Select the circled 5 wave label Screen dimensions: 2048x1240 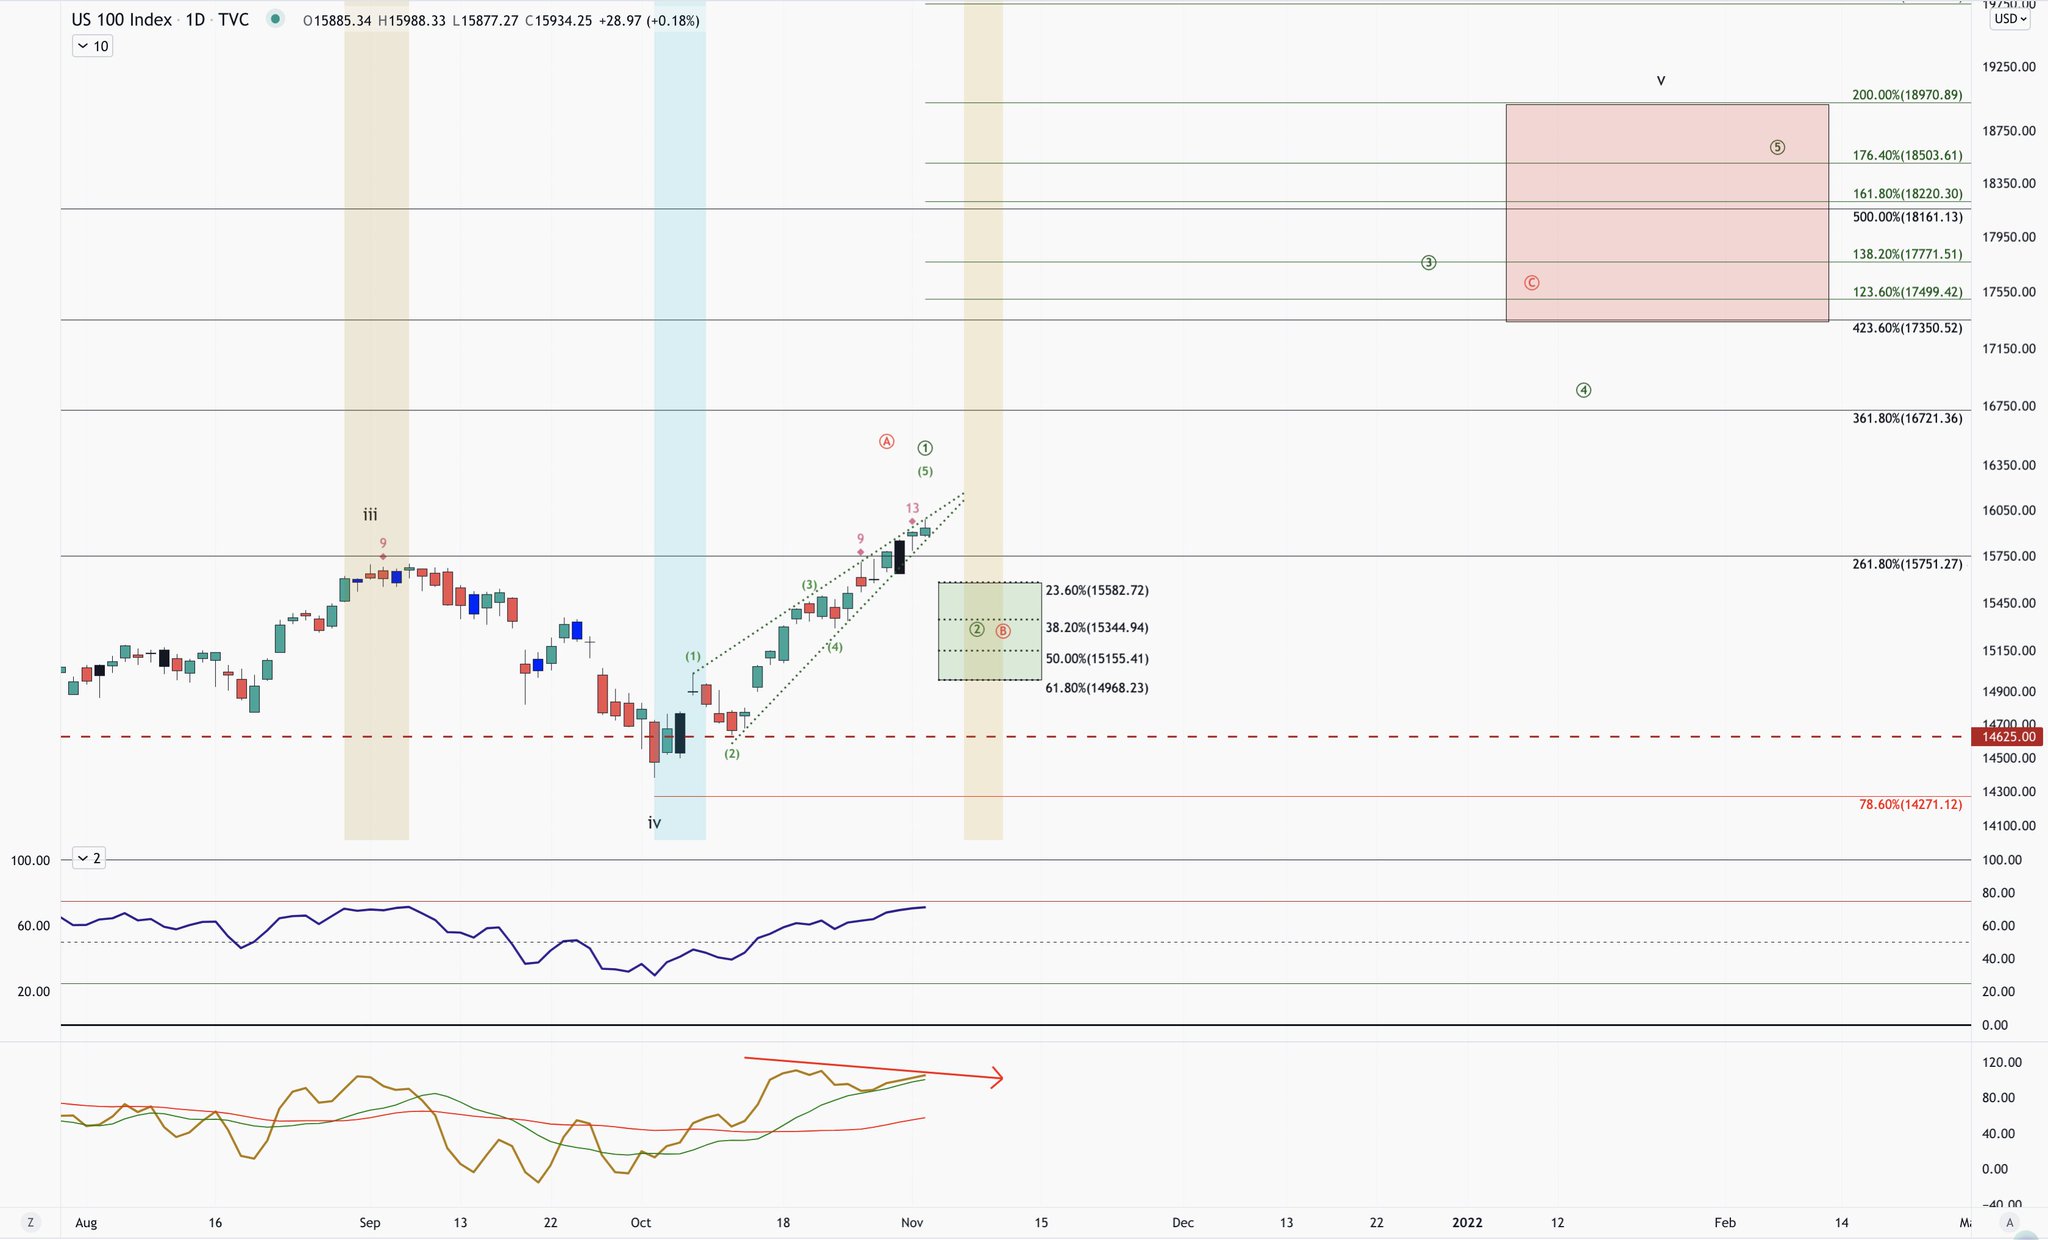(x=1777, y=147)
